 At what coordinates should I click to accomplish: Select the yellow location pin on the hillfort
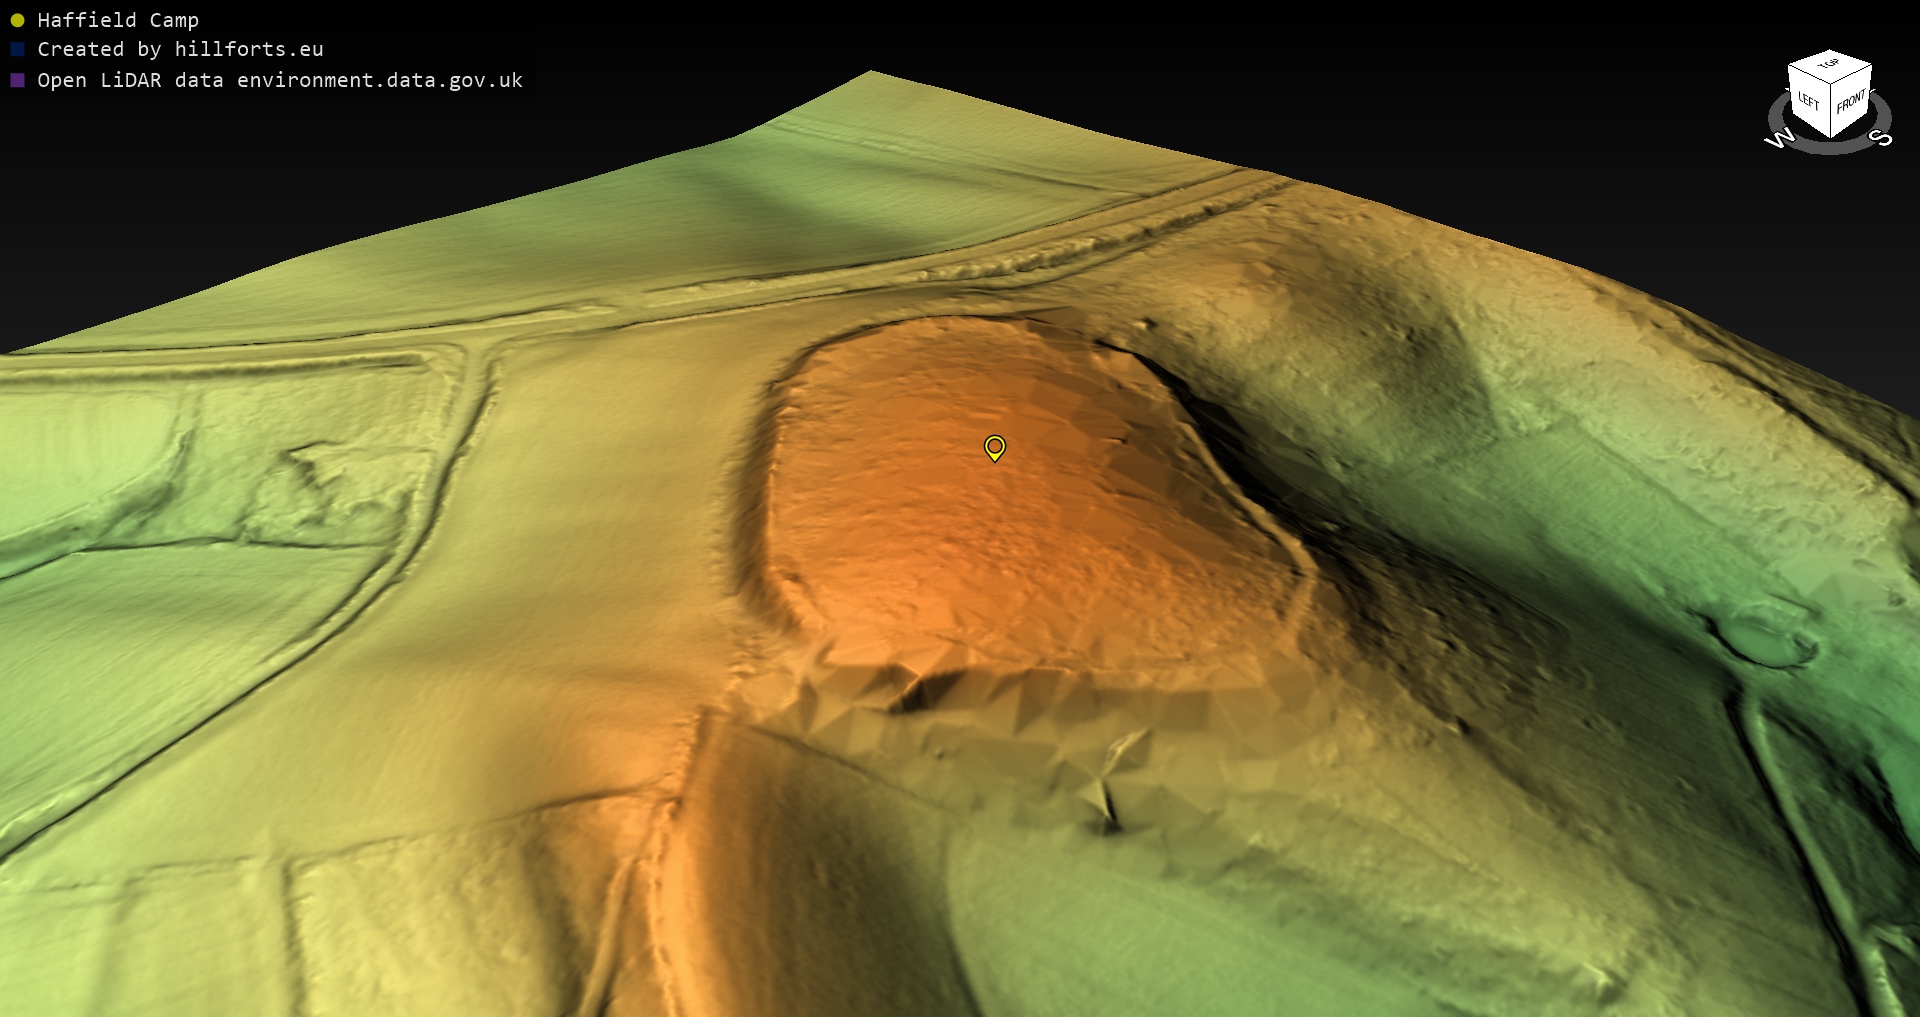994,447
